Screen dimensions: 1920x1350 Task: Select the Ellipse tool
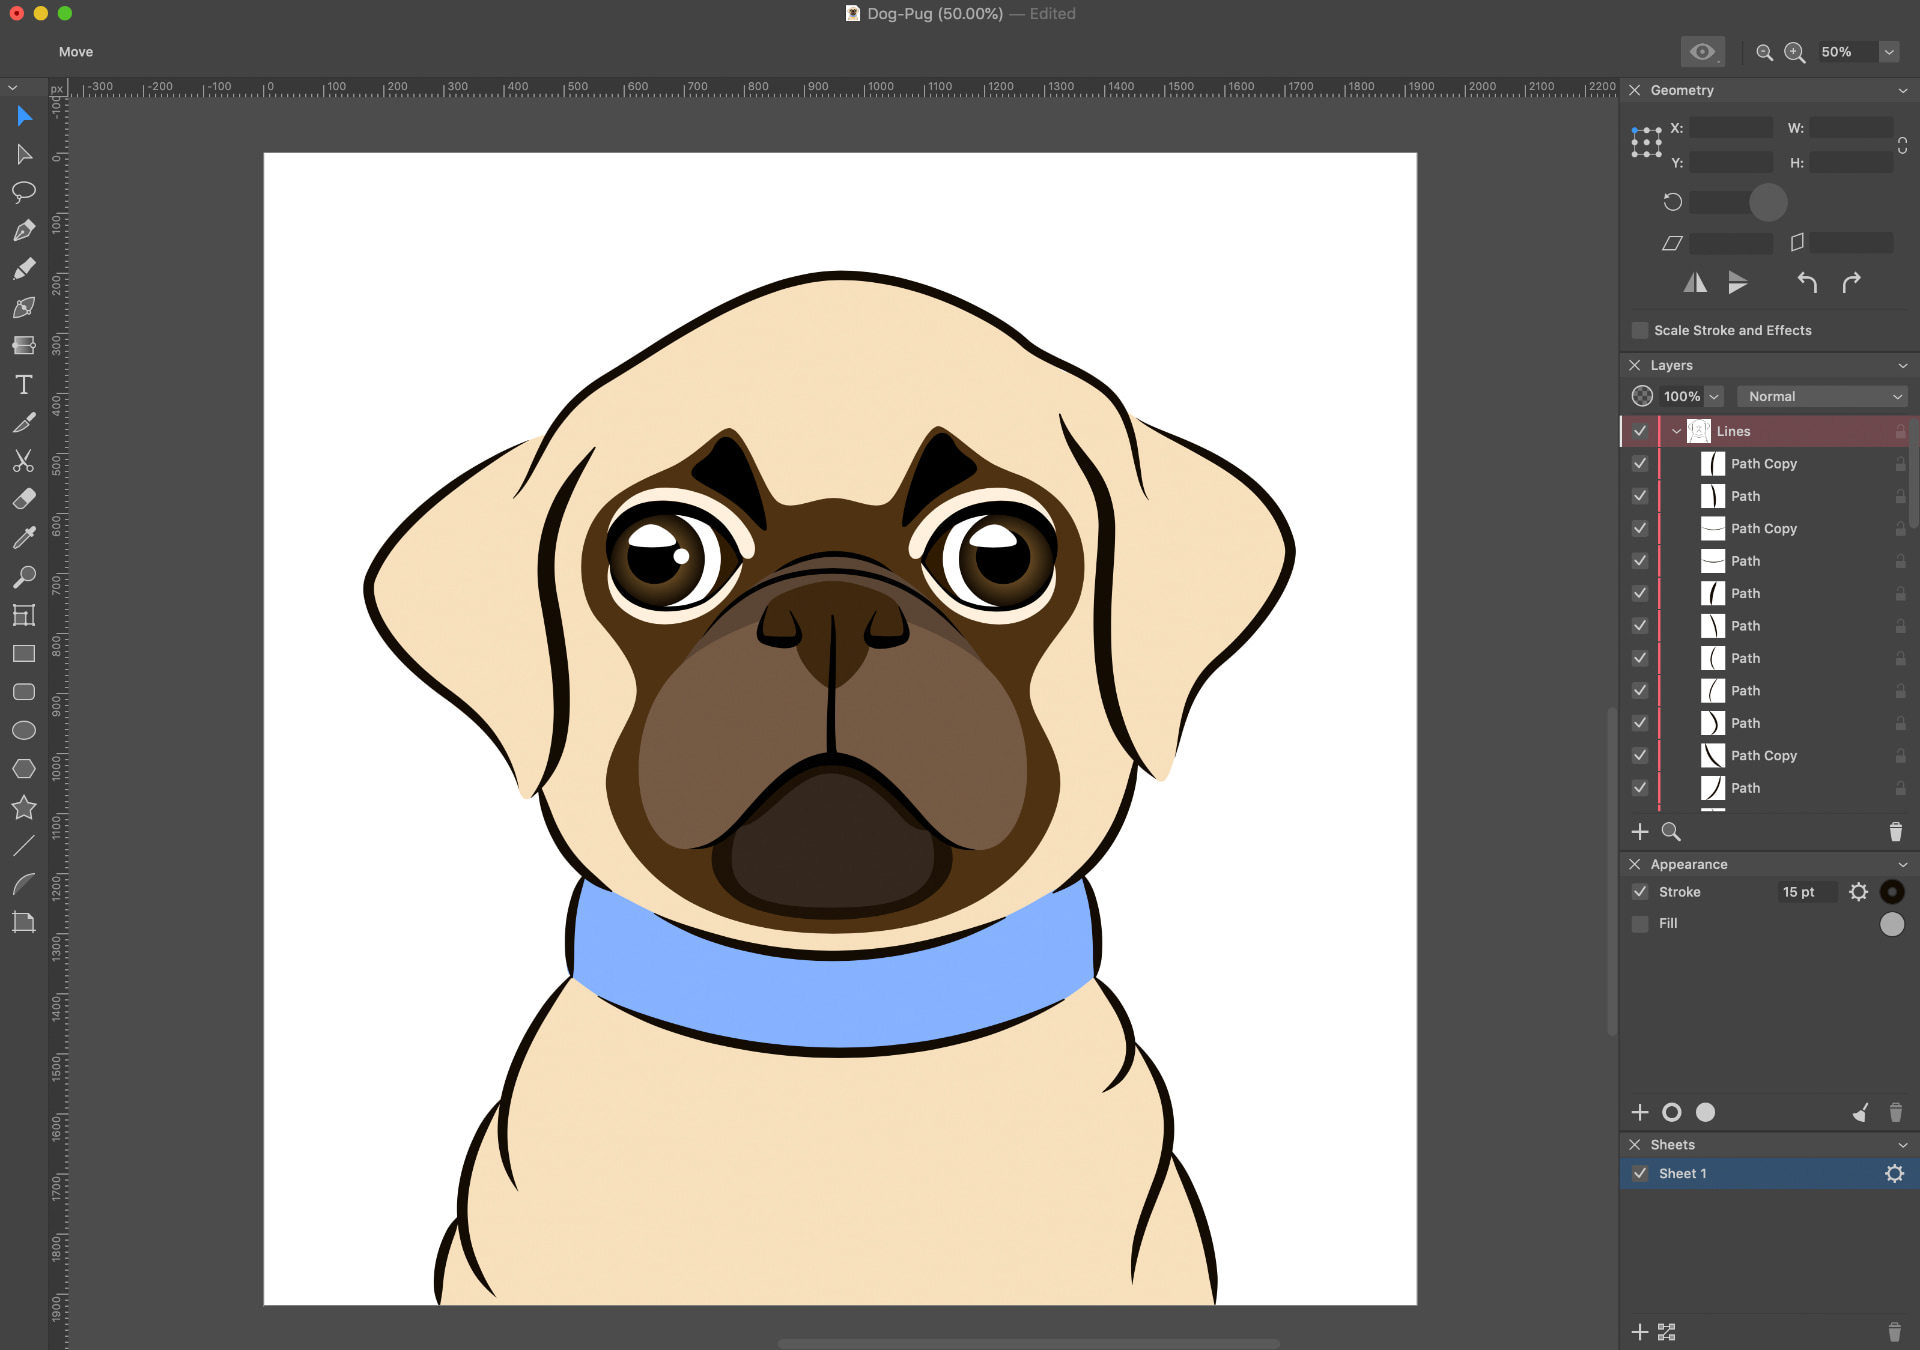24,731
